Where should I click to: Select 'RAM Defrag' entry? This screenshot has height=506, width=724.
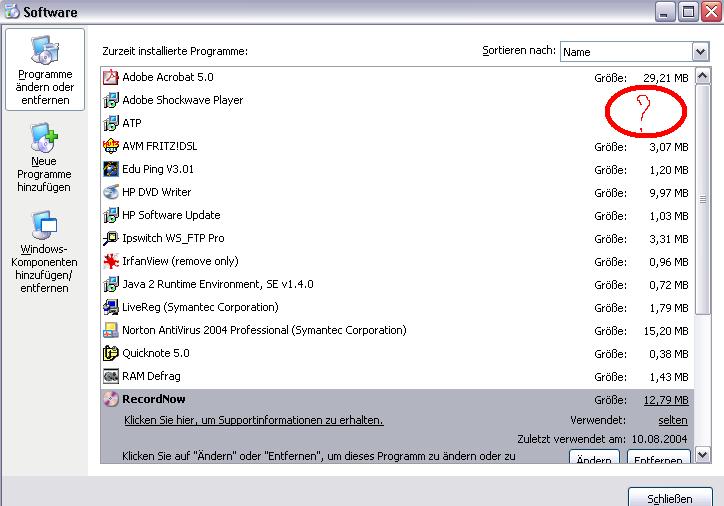coord(397,376)
